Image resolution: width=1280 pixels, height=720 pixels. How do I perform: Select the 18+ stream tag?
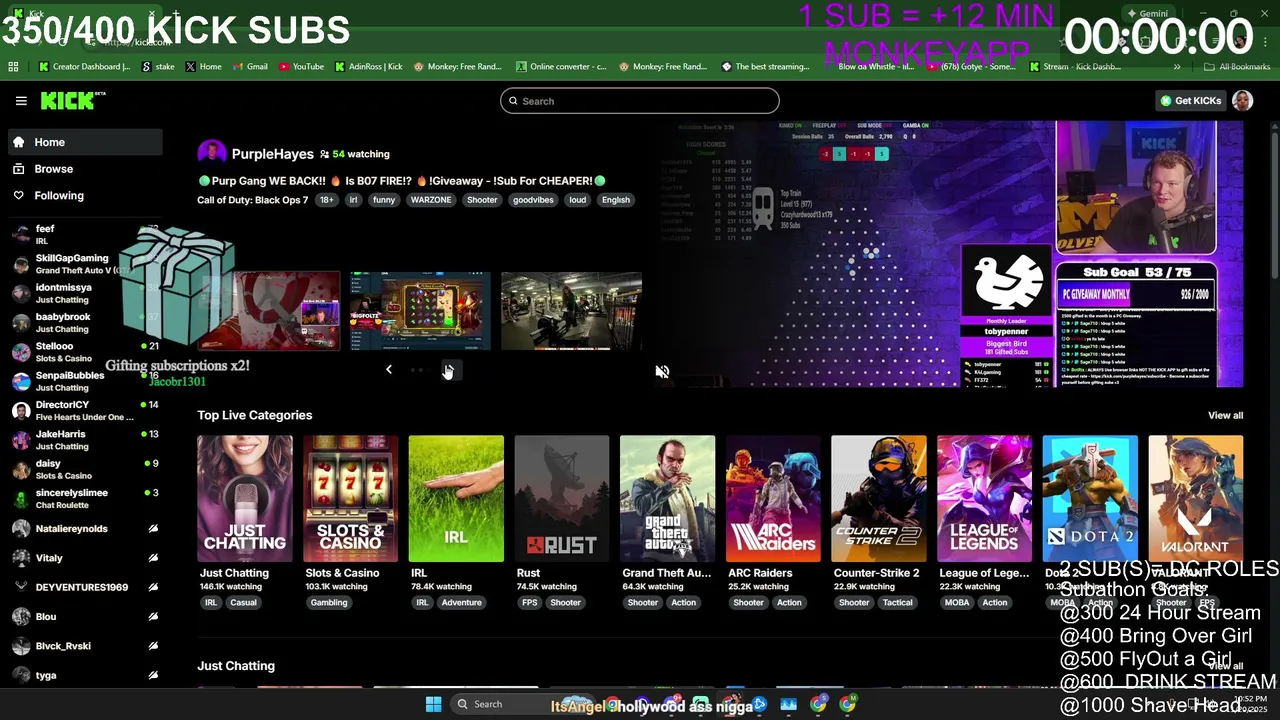[x=327, y=200]
